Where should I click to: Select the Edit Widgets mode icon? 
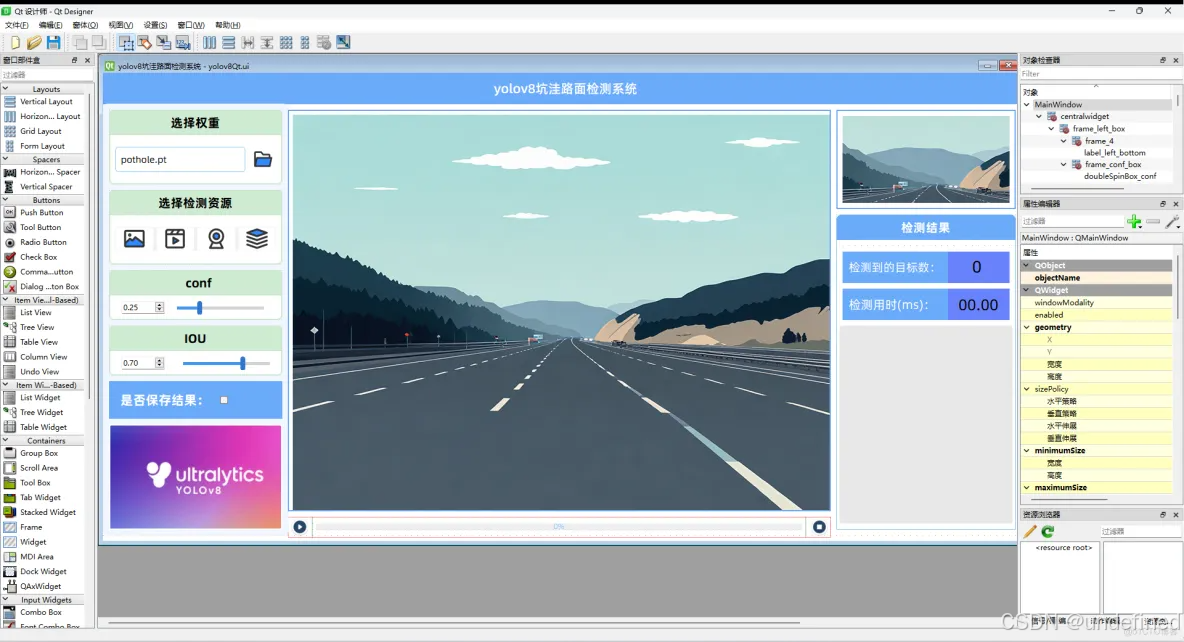(x=126, y=43)
